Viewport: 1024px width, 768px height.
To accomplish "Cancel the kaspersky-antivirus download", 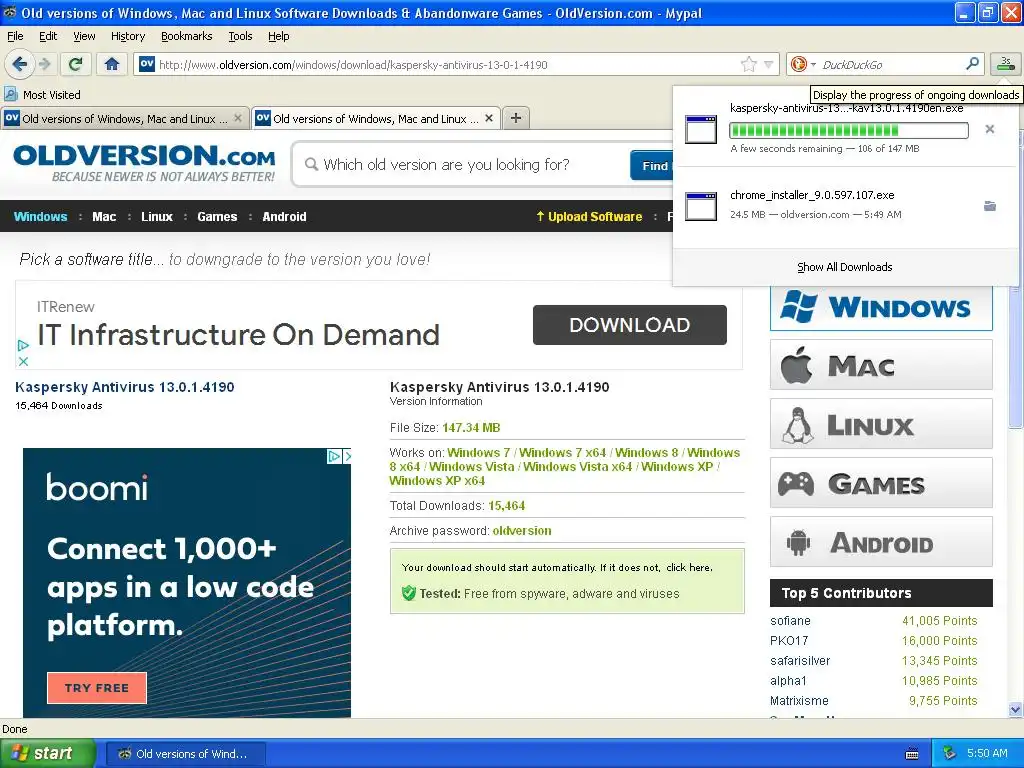I will click(x=989, y=129).
